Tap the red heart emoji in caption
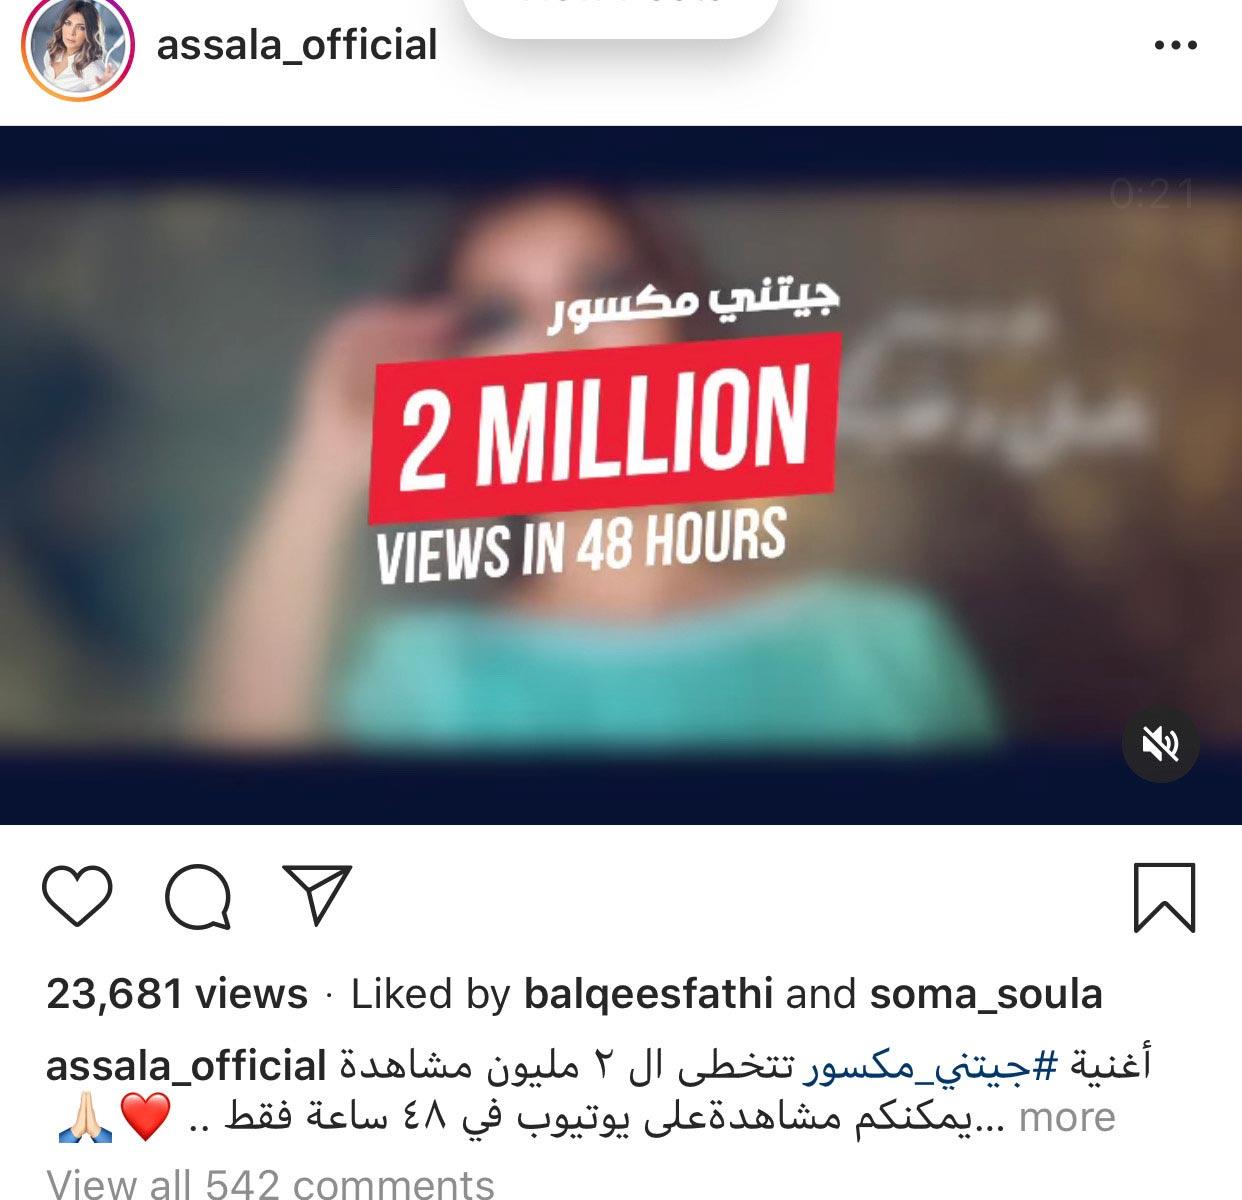 pos(146,1118)
